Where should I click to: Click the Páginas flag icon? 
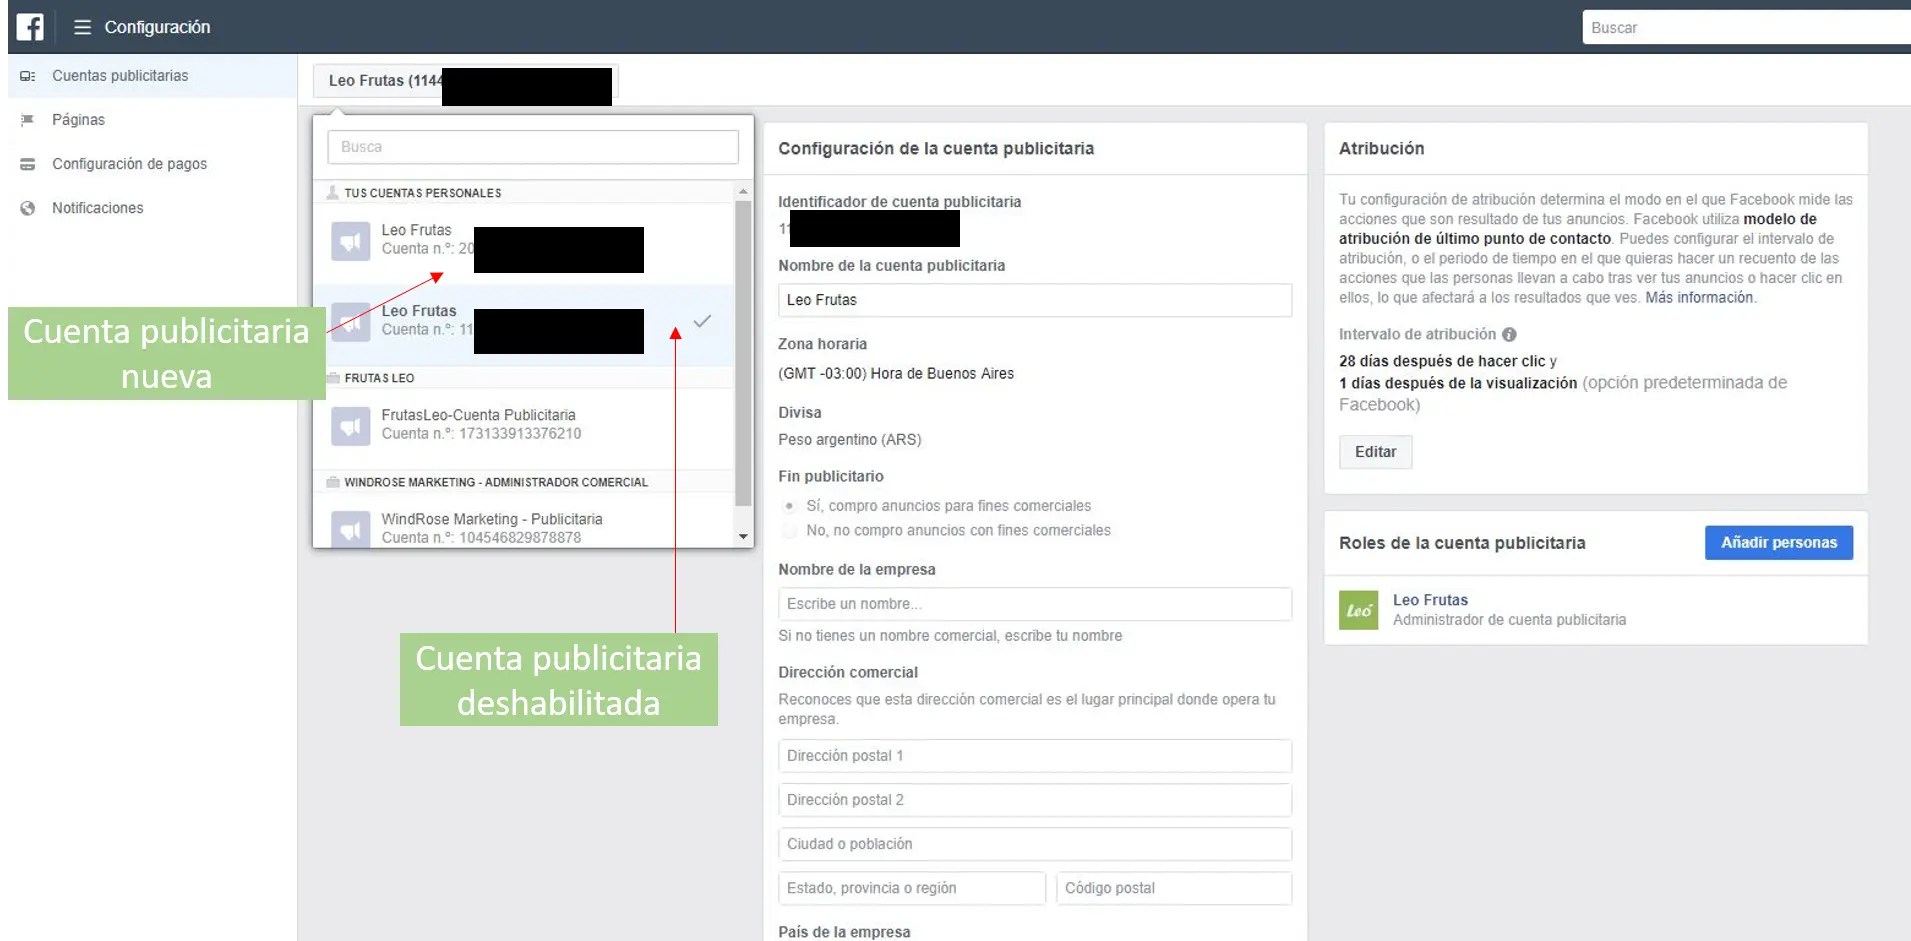click(x=28, y=120)
